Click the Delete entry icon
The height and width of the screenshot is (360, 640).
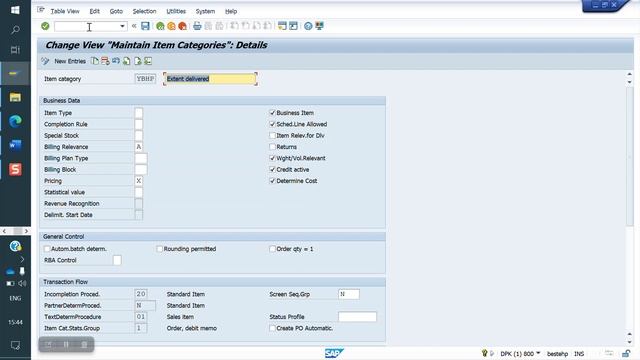pyautogui.click(x=105, y=61)
